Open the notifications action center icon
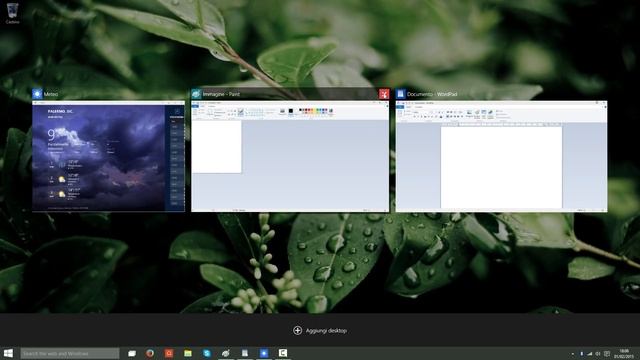 (x=607, y=354)
